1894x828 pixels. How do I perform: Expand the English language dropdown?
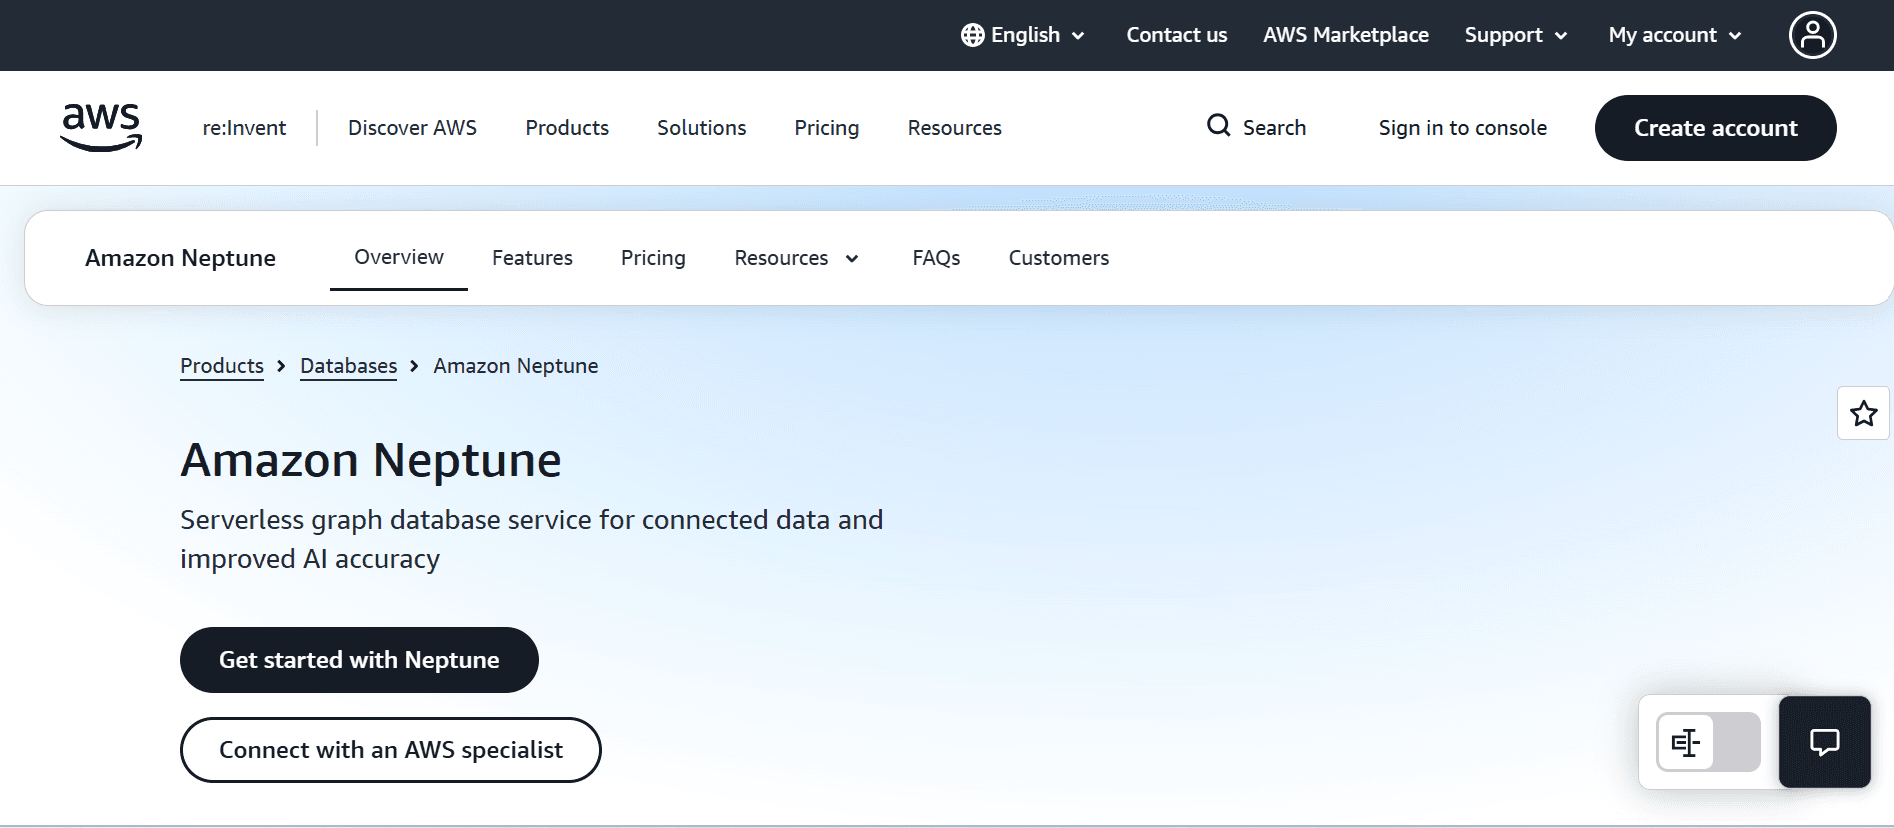pos(1023,35)
